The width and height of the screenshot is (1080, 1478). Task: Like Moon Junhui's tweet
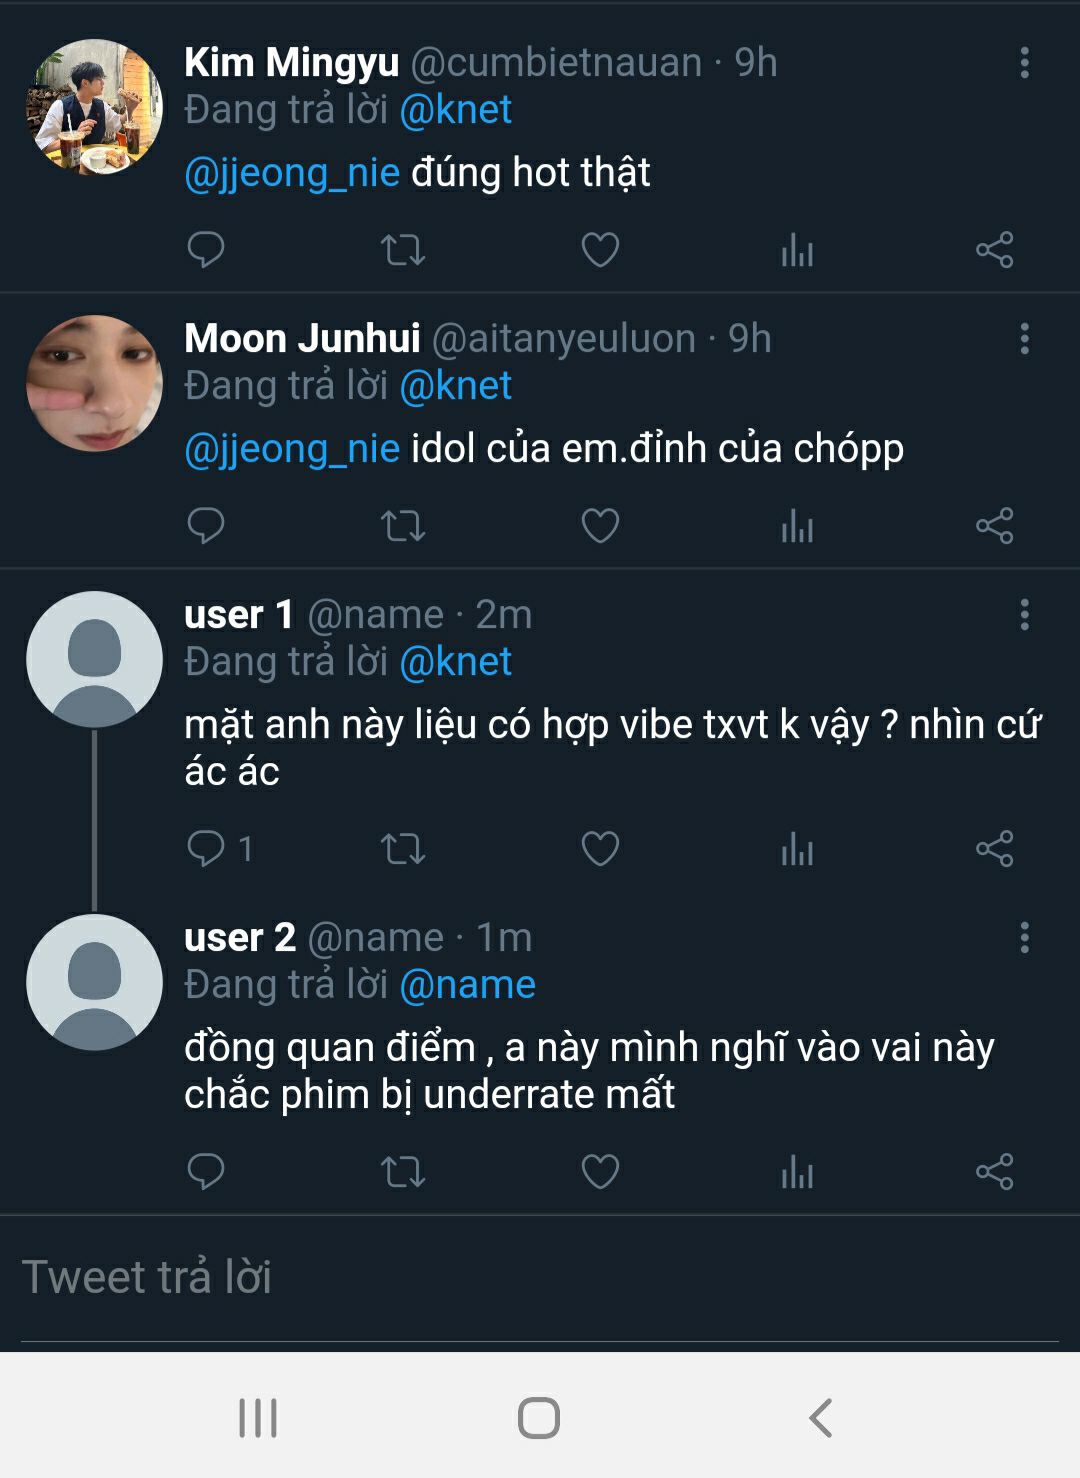tap(600, 526)
